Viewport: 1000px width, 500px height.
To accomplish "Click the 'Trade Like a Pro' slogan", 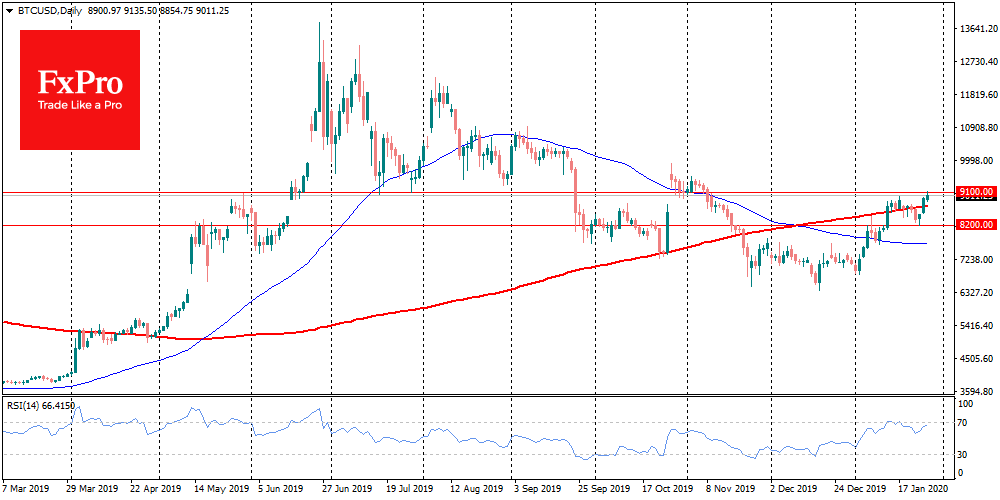I will click(x=80, y=105).
